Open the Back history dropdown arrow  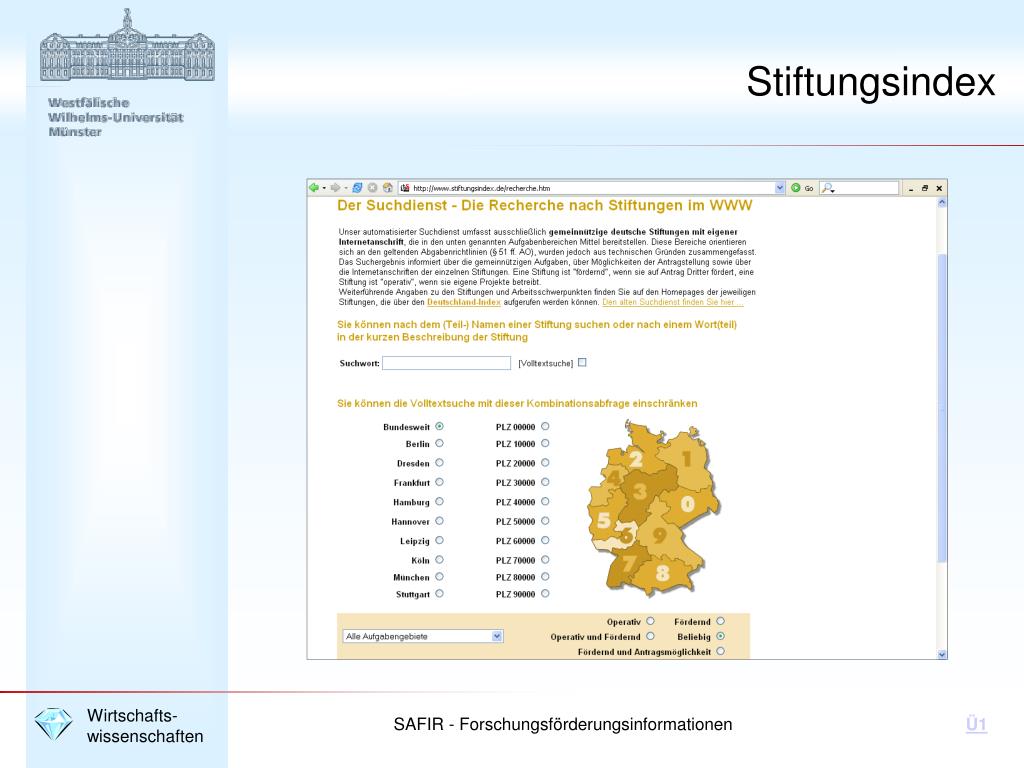click(324, 189)
